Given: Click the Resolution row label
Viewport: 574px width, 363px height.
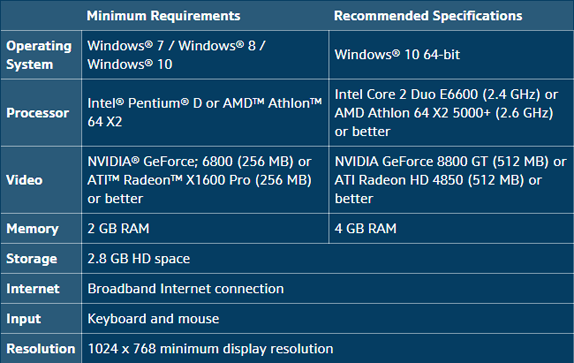Looking at the screenshot, I should [x=41, y=349].
